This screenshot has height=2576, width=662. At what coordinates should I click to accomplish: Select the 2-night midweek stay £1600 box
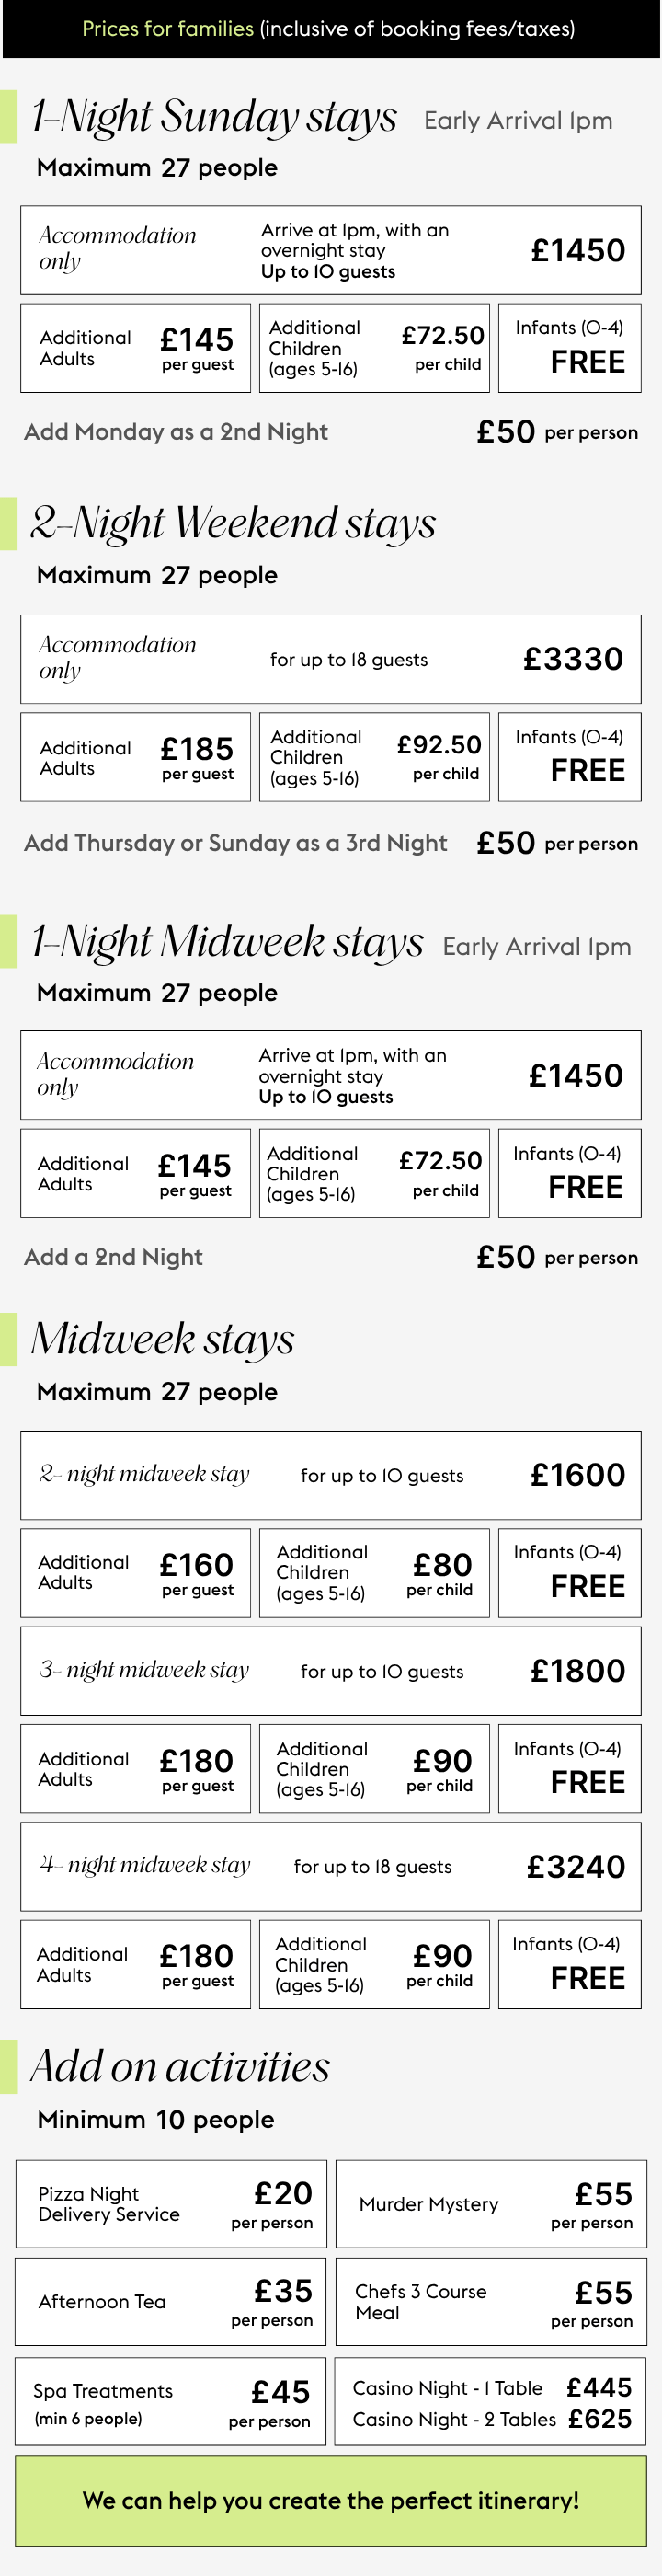point(331,1475)
